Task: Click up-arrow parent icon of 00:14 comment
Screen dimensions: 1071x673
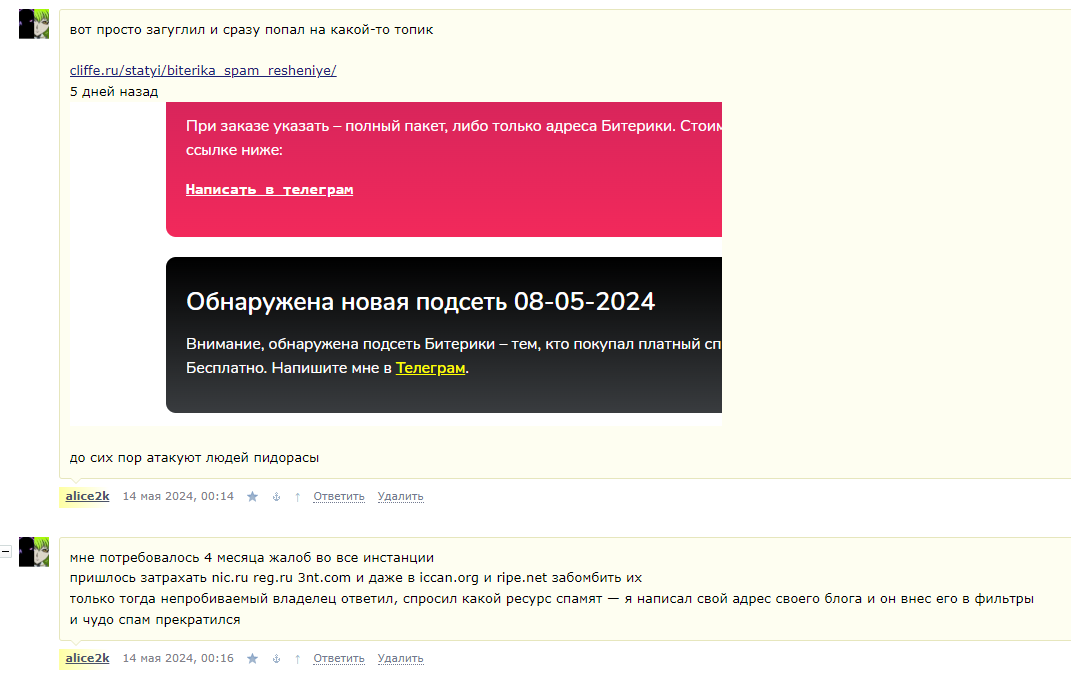Action: pos(297,497)
